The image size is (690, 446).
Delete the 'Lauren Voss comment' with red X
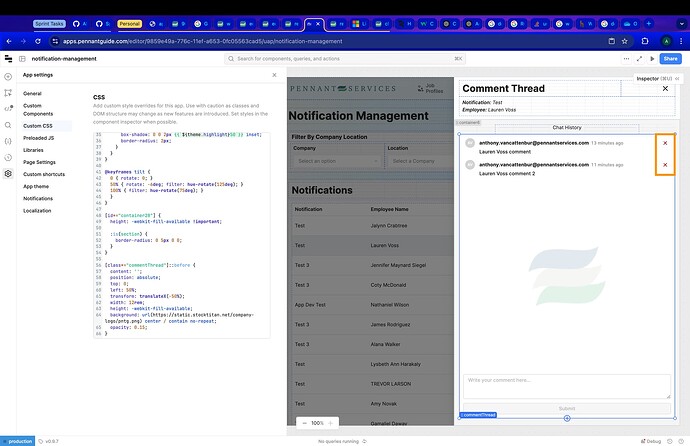pos(665,143)
